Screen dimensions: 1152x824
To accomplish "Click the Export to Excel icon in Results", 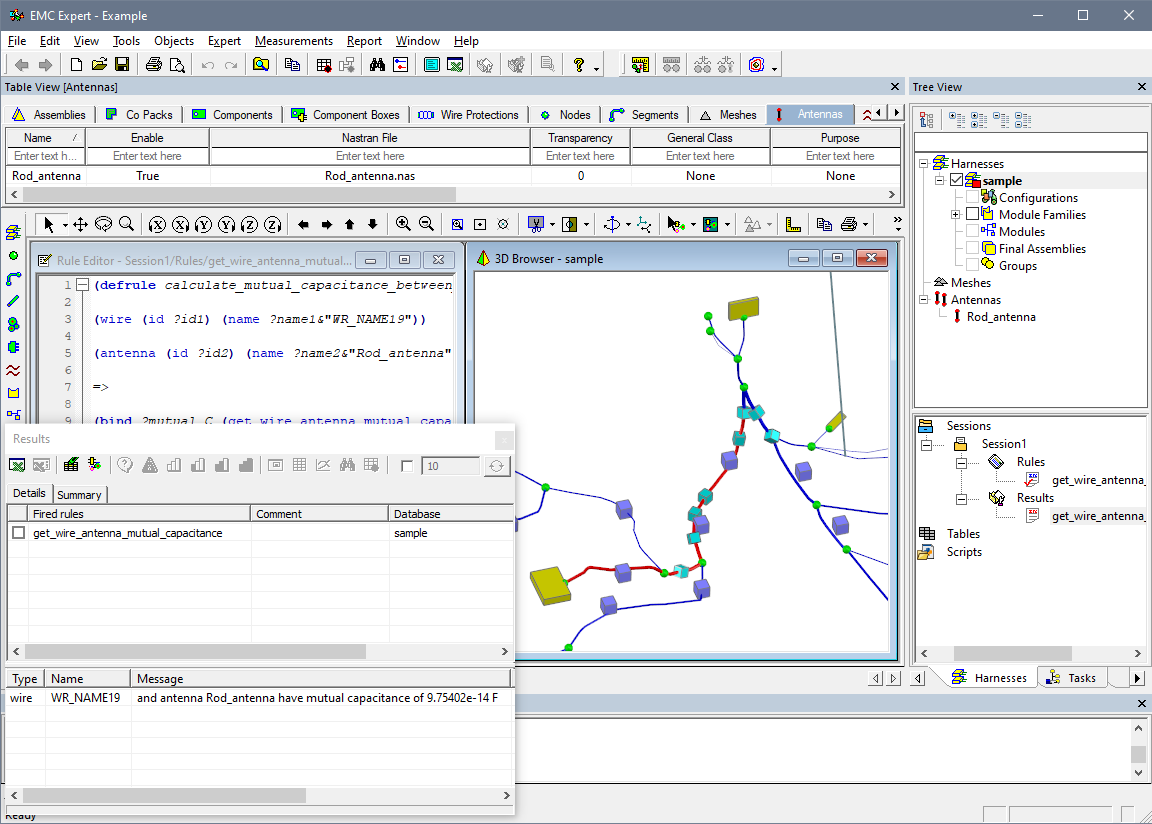I will pos(17,465).
